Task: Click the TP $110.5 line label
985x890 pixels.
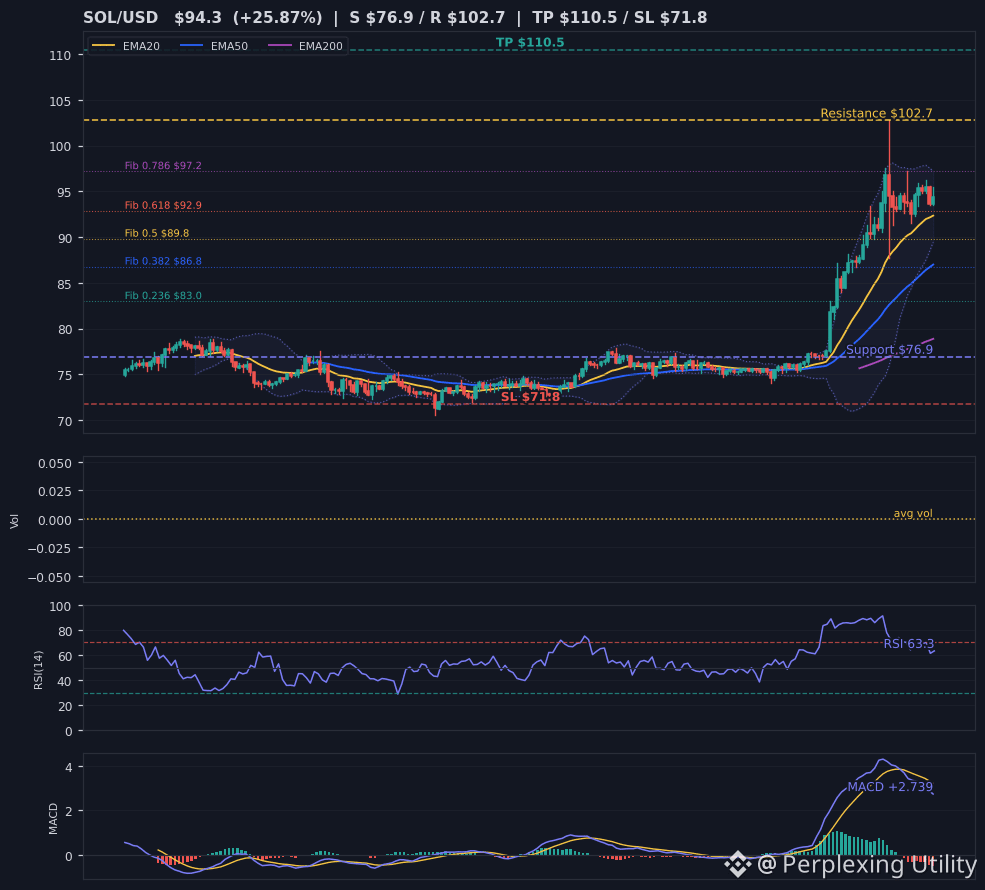Action: point(530,42)
